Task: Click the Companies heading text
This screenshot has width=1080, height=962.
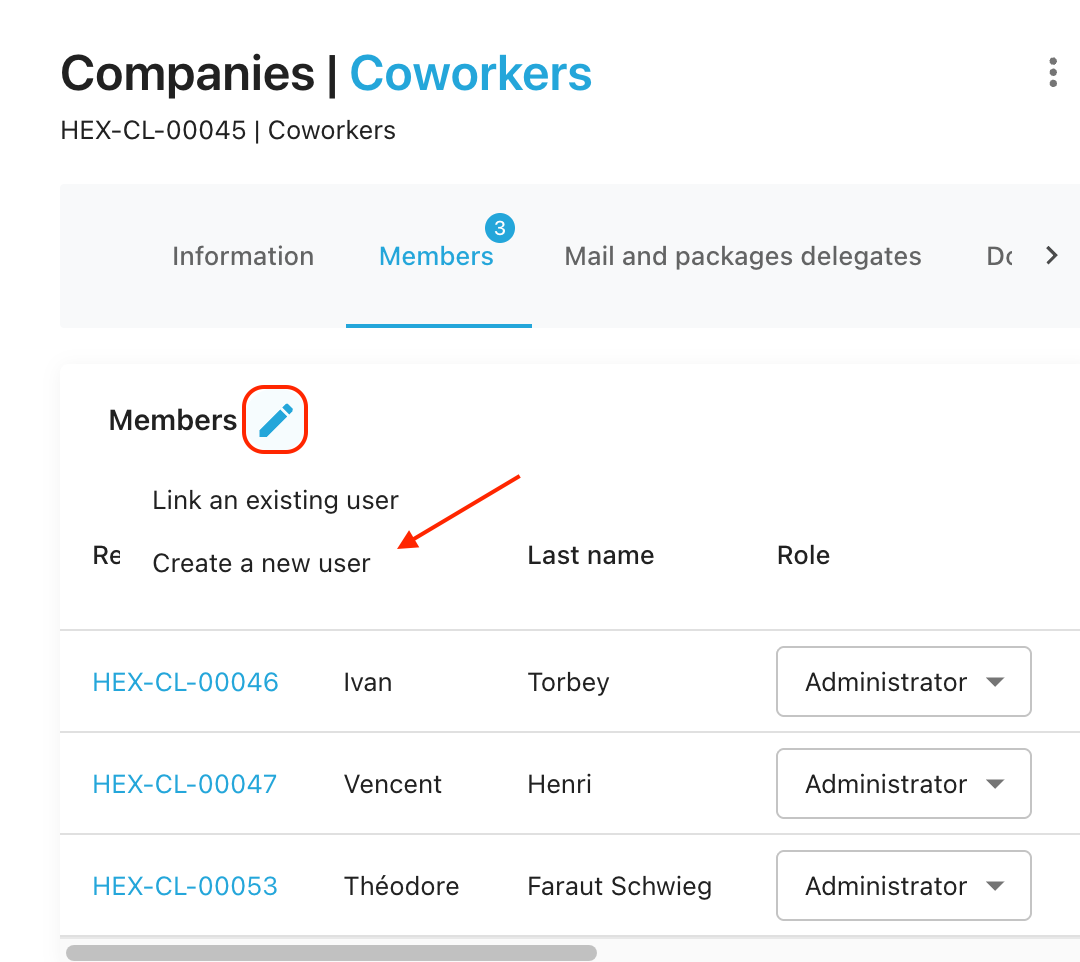Action: coord(188,73)
